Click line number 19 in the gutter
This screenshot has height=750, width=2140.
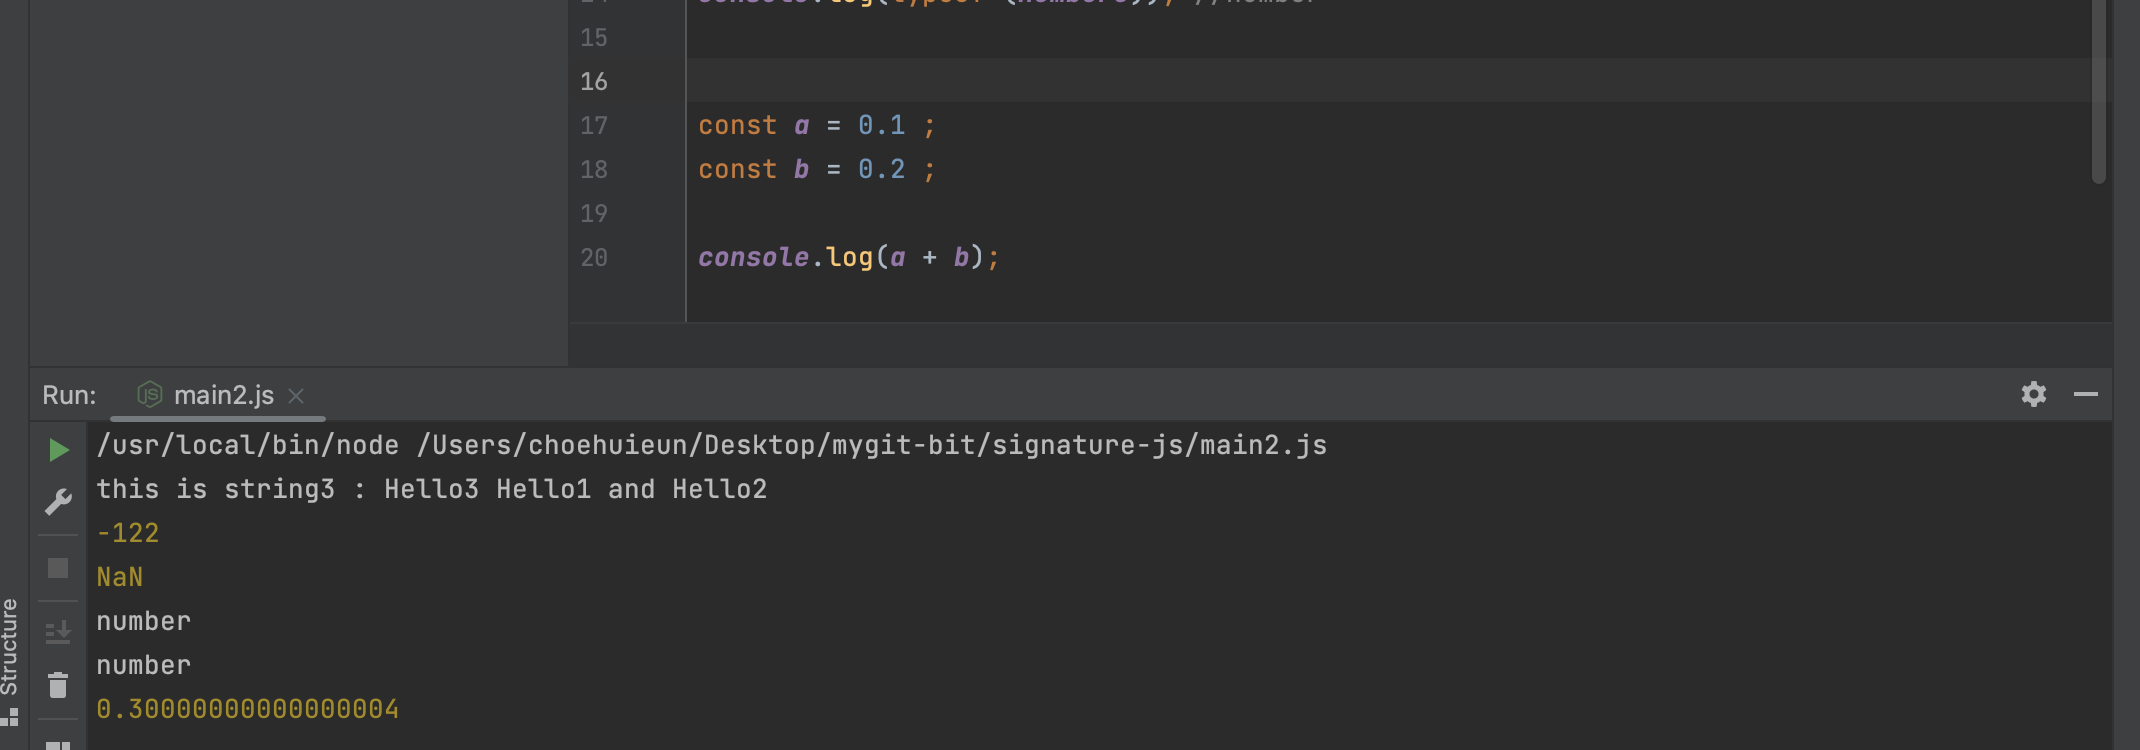tap(594, 213)
